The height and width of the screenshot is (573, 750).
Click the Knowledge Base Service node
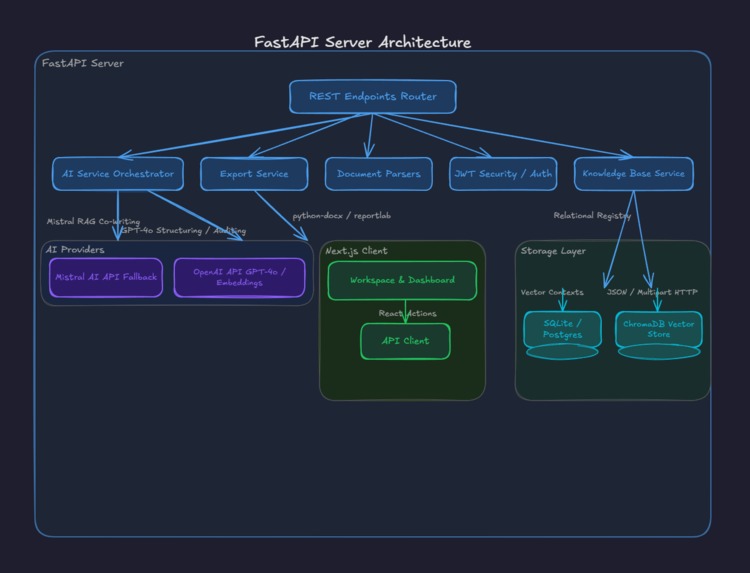tap(634, 174)
